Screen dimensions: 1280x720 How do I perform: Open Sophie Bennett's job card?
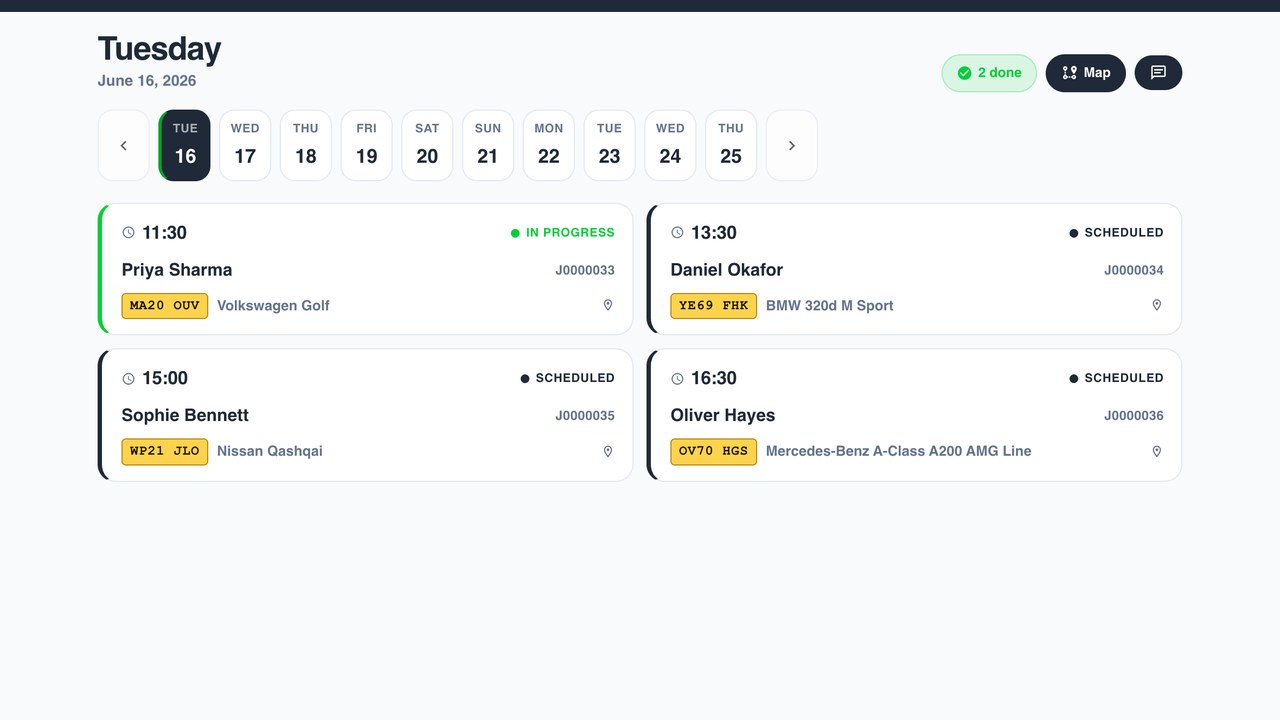[x=366, y=415]
